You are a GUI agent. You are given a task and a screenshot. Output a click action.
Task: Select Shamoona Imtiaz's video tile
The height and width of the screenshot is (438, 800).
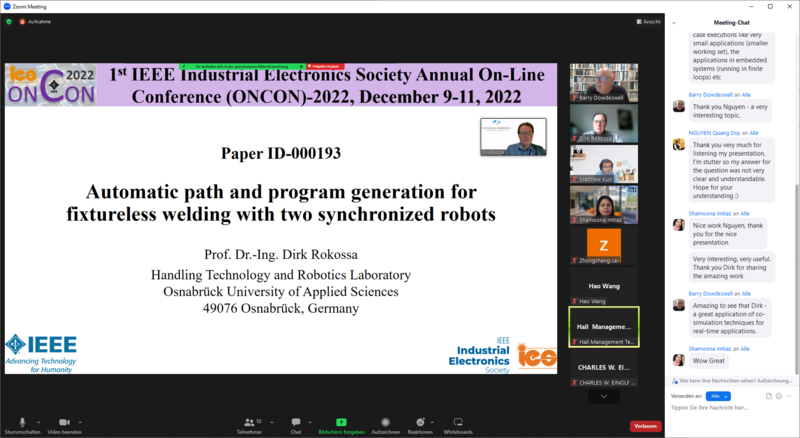(604, 205)
